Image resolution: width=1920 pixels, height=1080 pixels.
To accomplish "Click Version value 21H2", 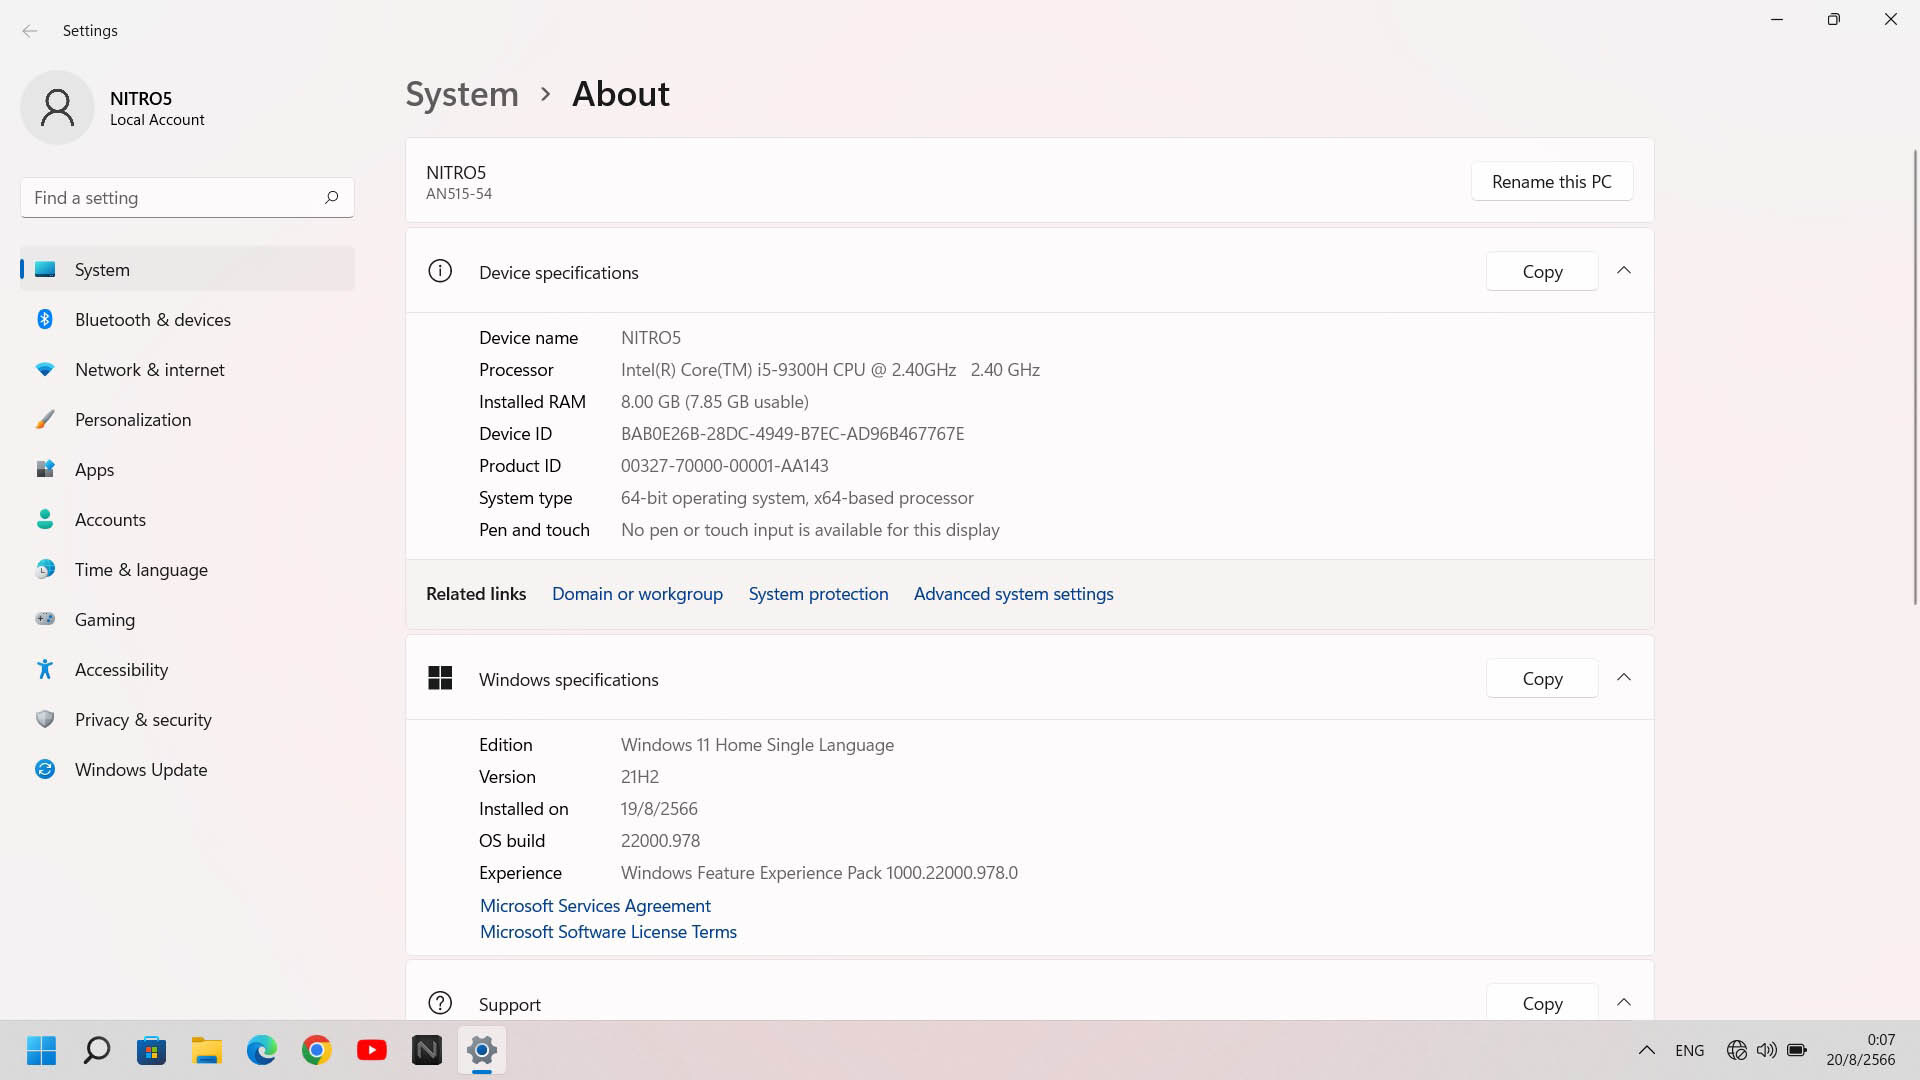I will (639, 776).
